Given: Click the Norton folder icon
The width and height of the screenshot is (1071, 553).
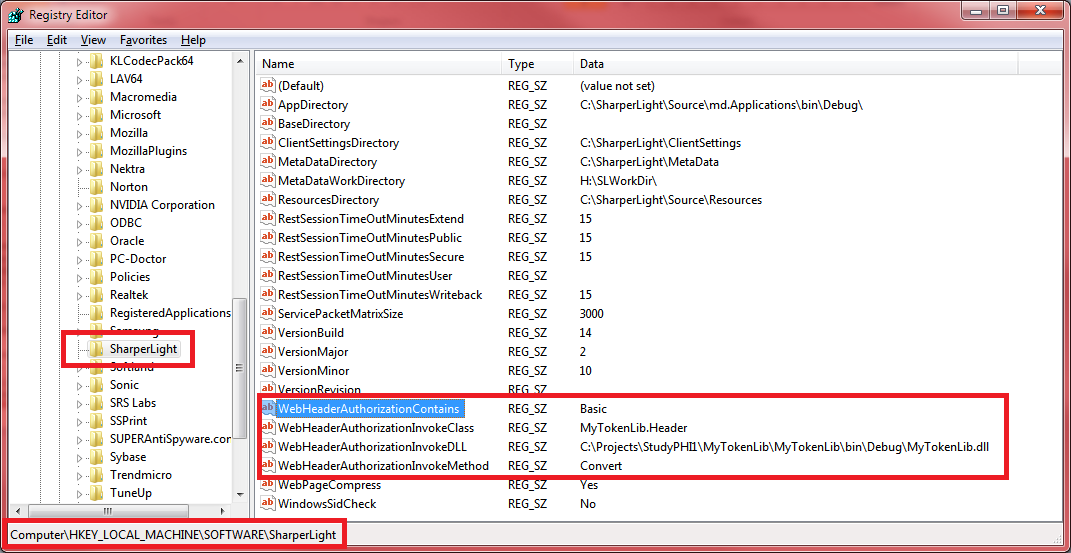Looking at the screenshot, I should pyautogui.click(x=97, y=186).
